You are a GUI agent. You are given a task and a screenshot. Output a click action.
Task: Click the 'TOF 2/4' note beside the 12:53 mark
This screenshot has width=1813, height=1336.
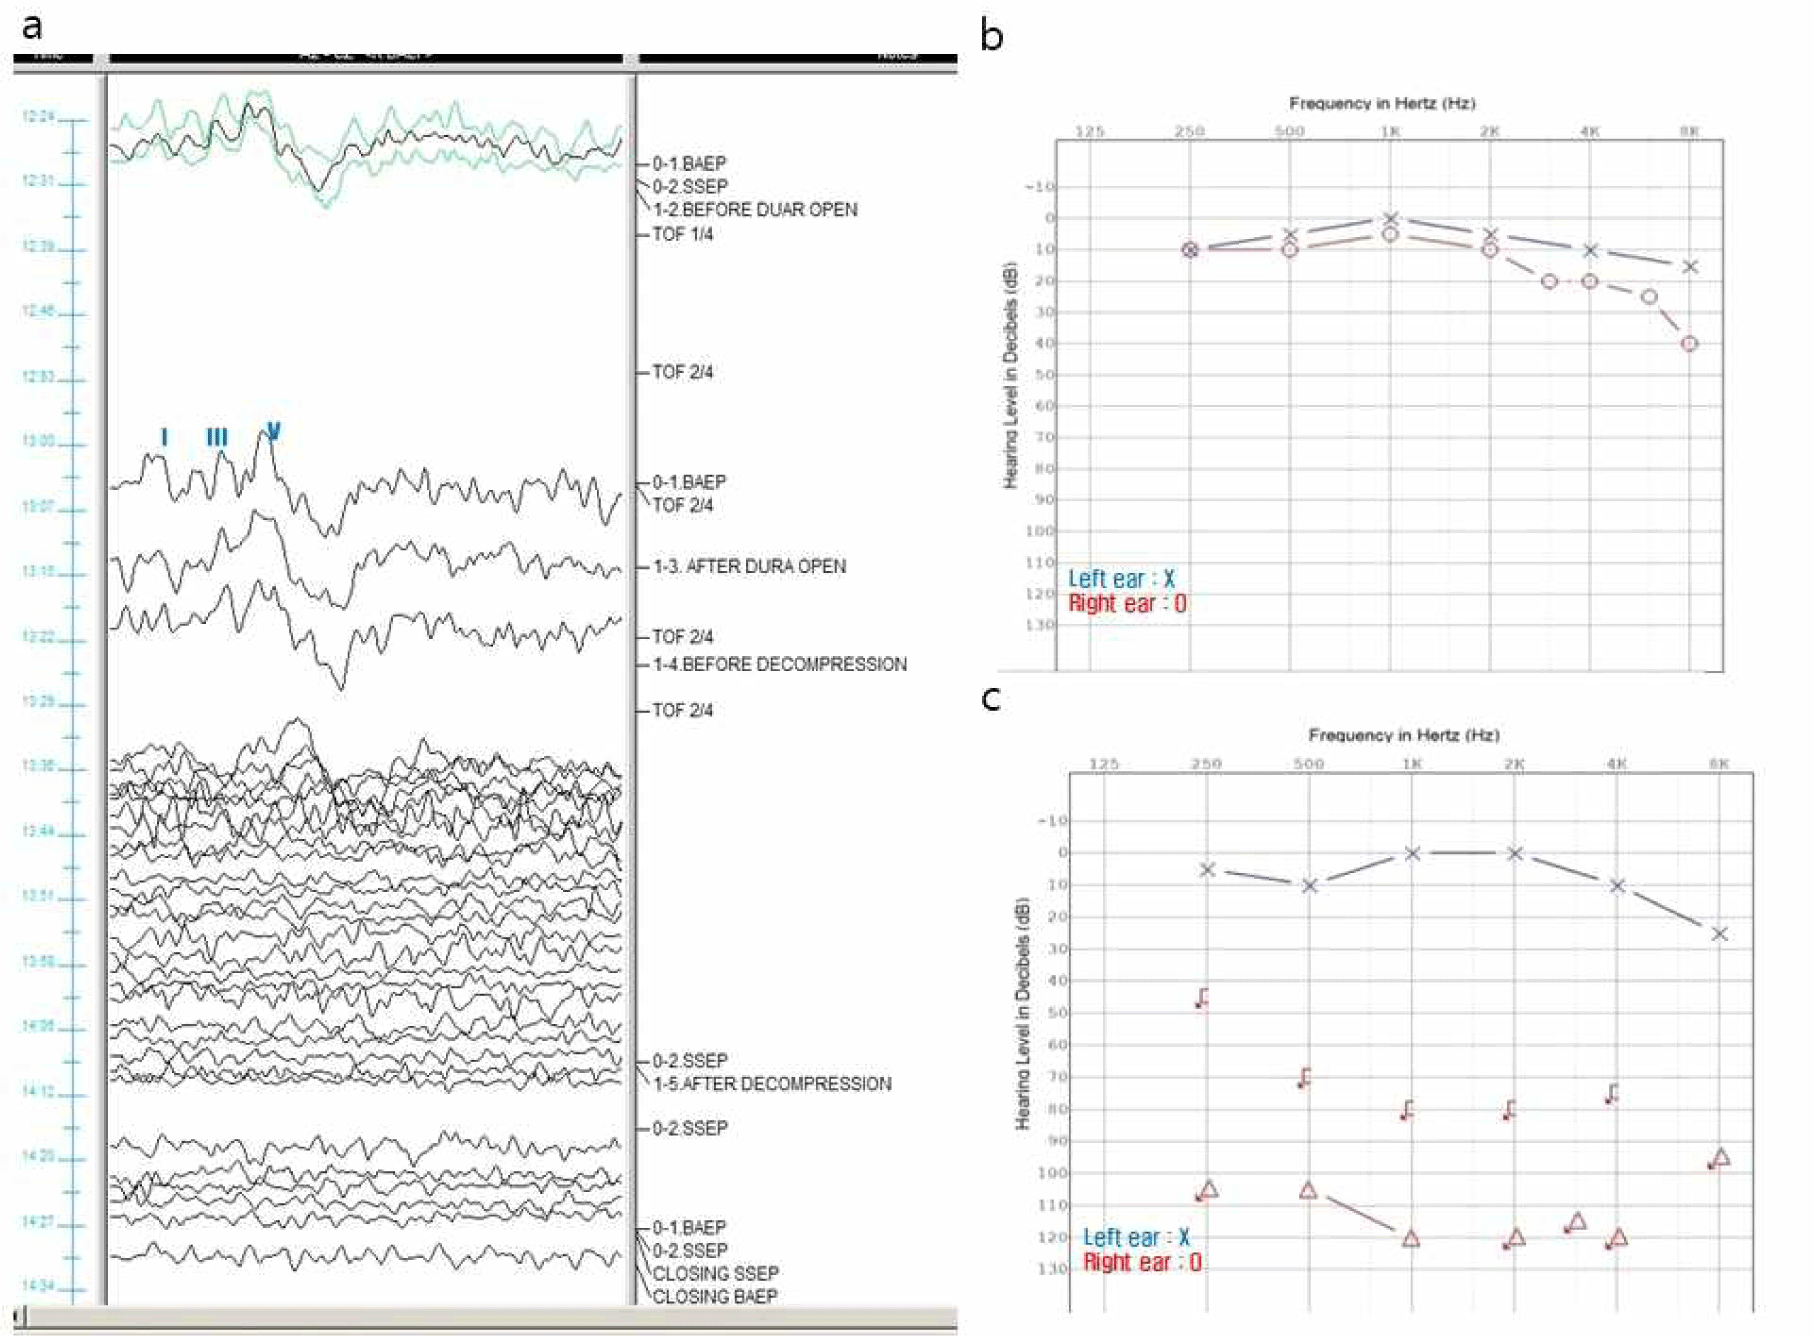tap(683, 372)
